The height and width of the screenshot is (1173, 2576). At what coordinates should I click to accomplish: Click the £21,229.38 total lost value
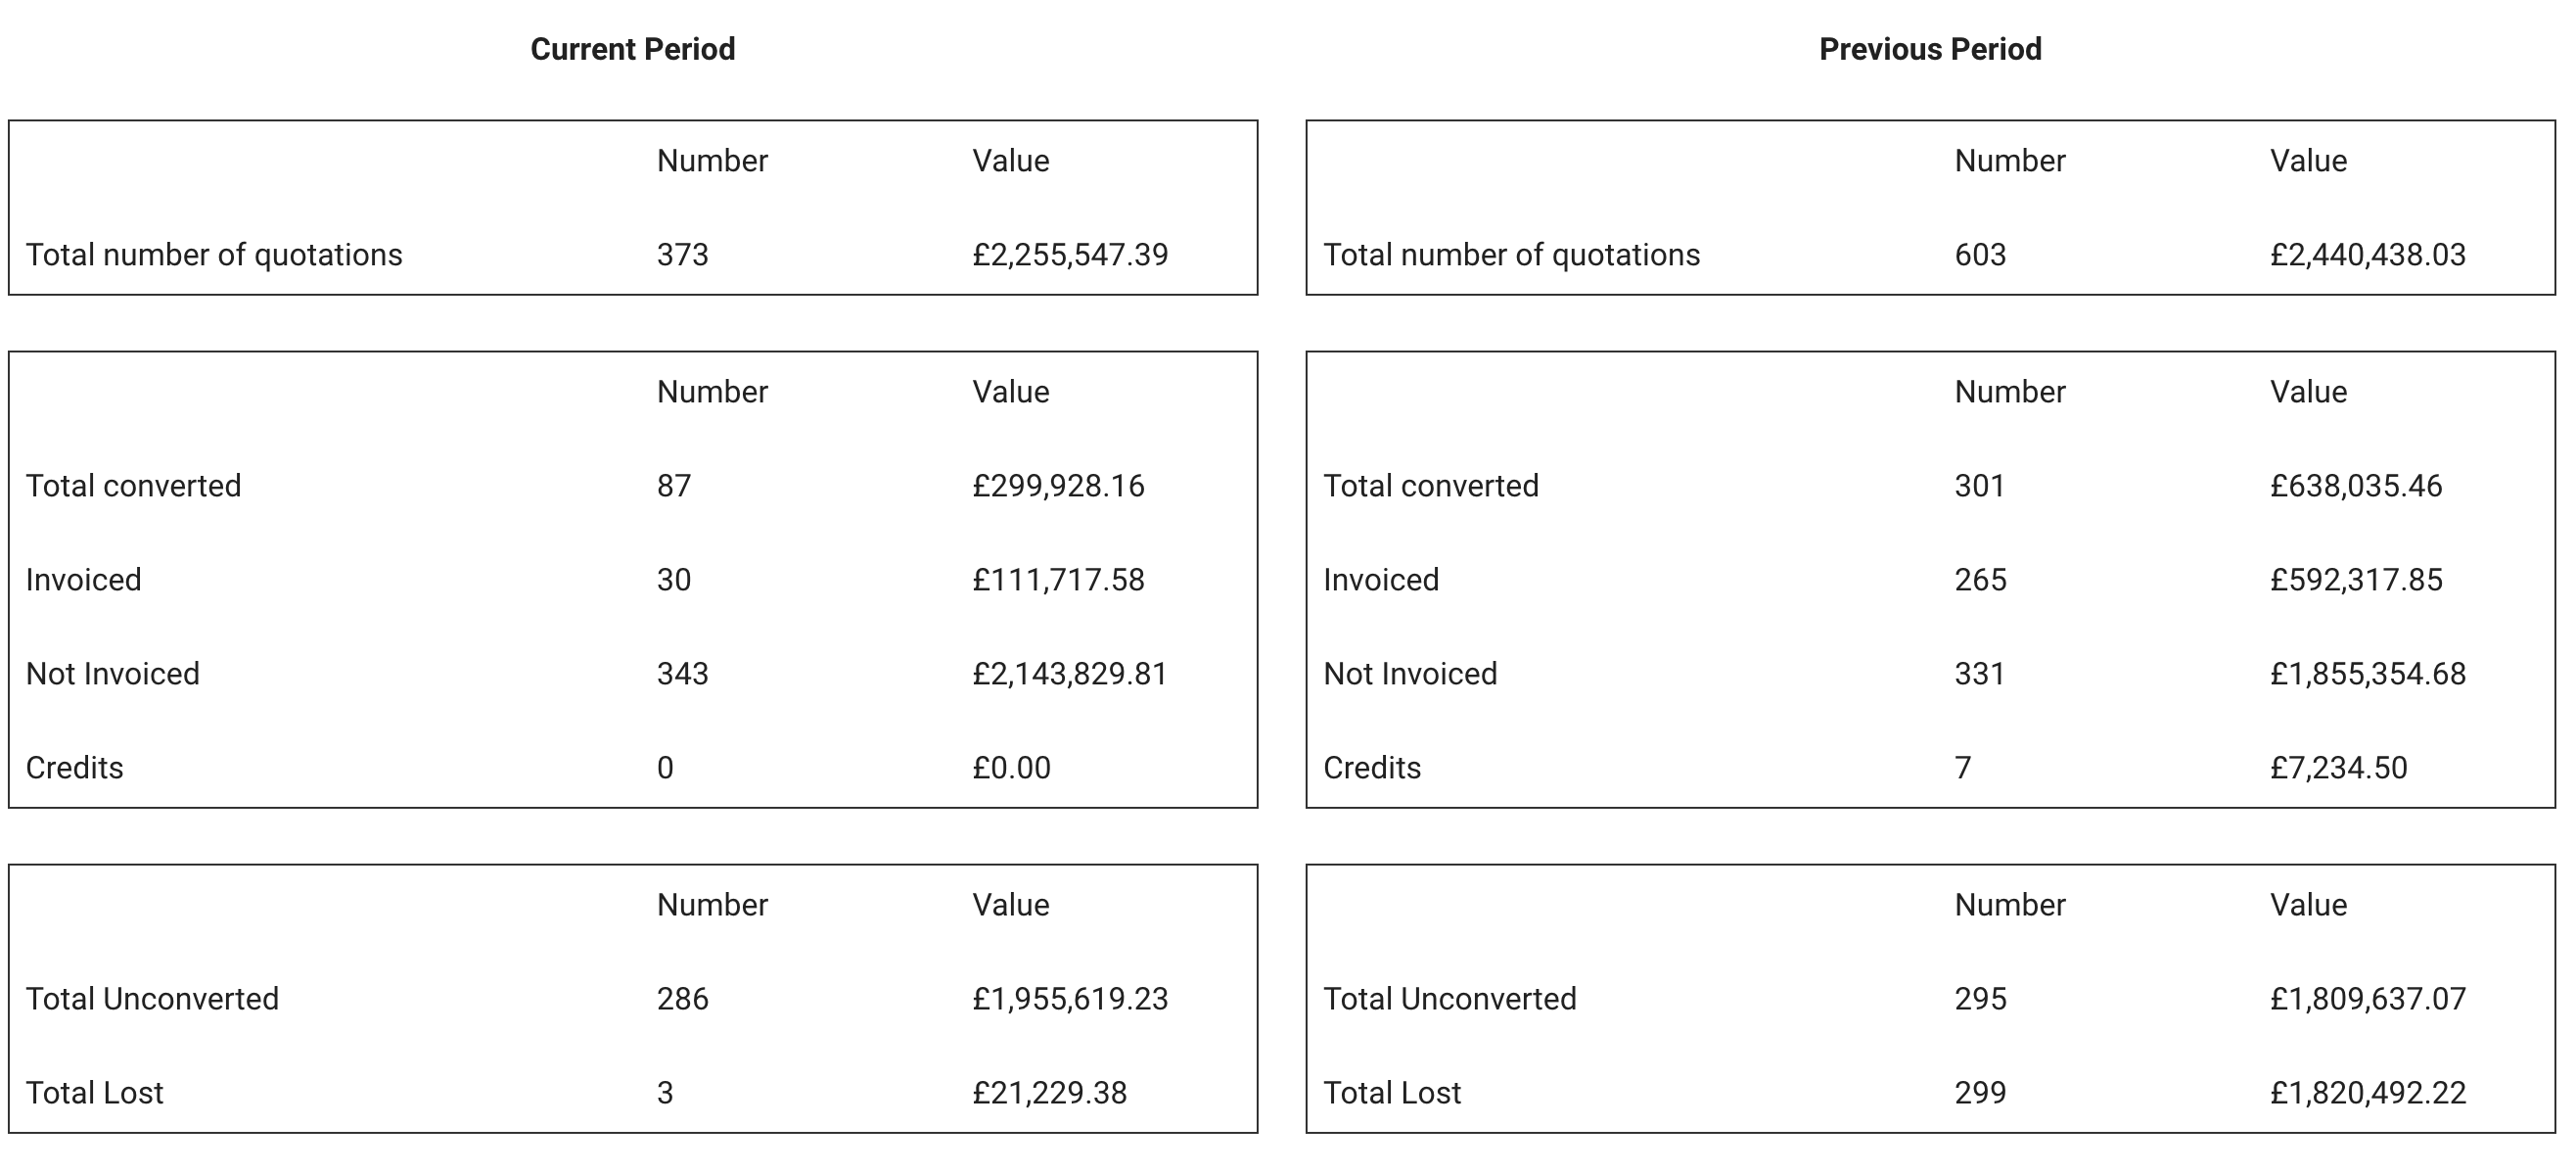tap(1048, 1093)
